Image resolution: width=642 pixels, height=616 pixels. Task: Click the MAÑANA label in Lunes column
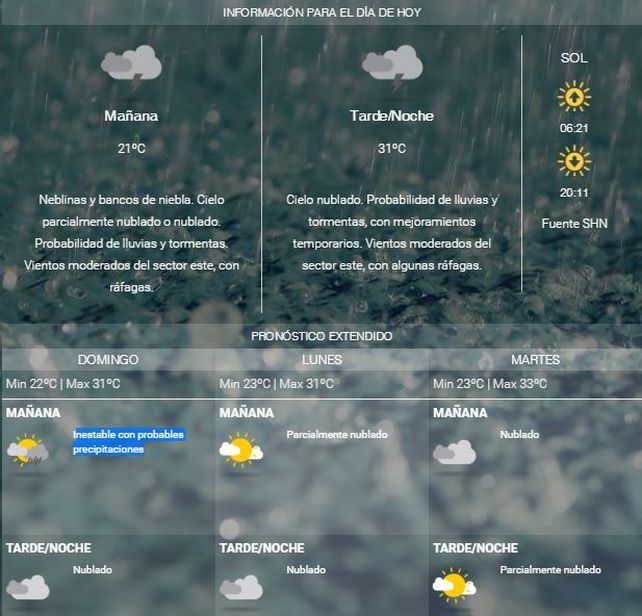[x=246, y=413]
